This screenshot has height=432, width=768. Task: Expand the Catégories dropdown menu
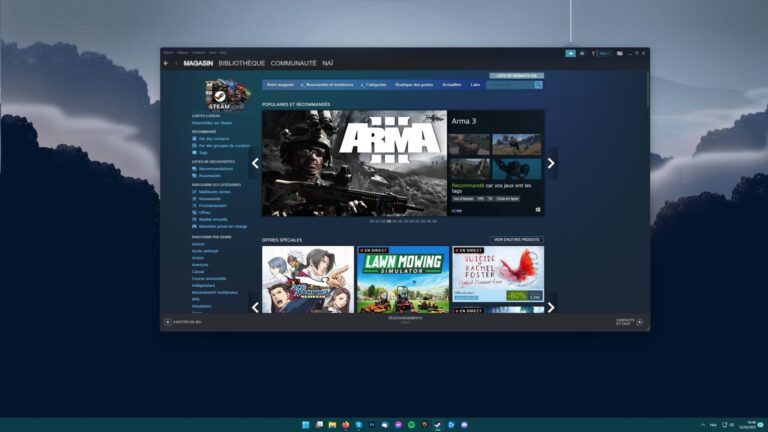(376, 85)
